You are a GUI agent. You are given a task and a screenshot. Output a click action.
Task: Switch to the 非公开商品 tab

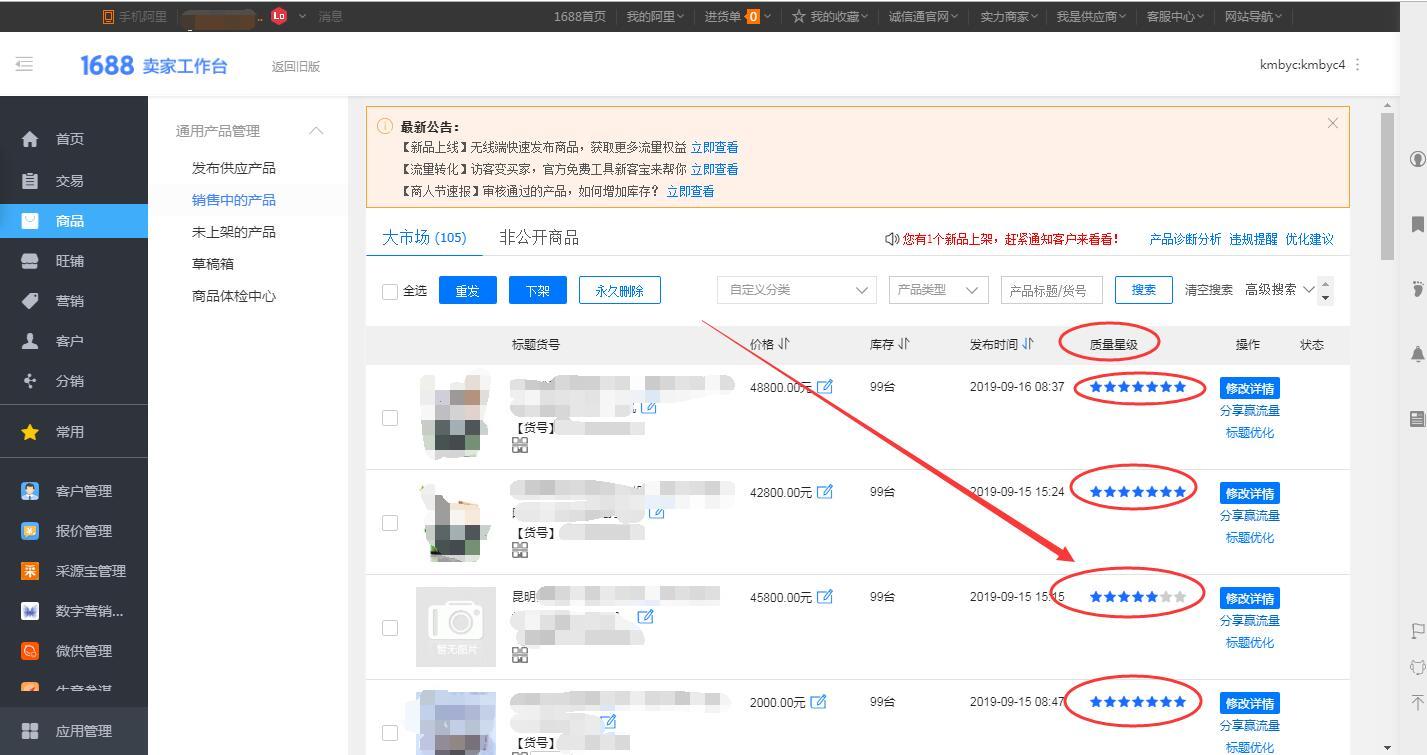pyautogui.click(x=539, y=237)
